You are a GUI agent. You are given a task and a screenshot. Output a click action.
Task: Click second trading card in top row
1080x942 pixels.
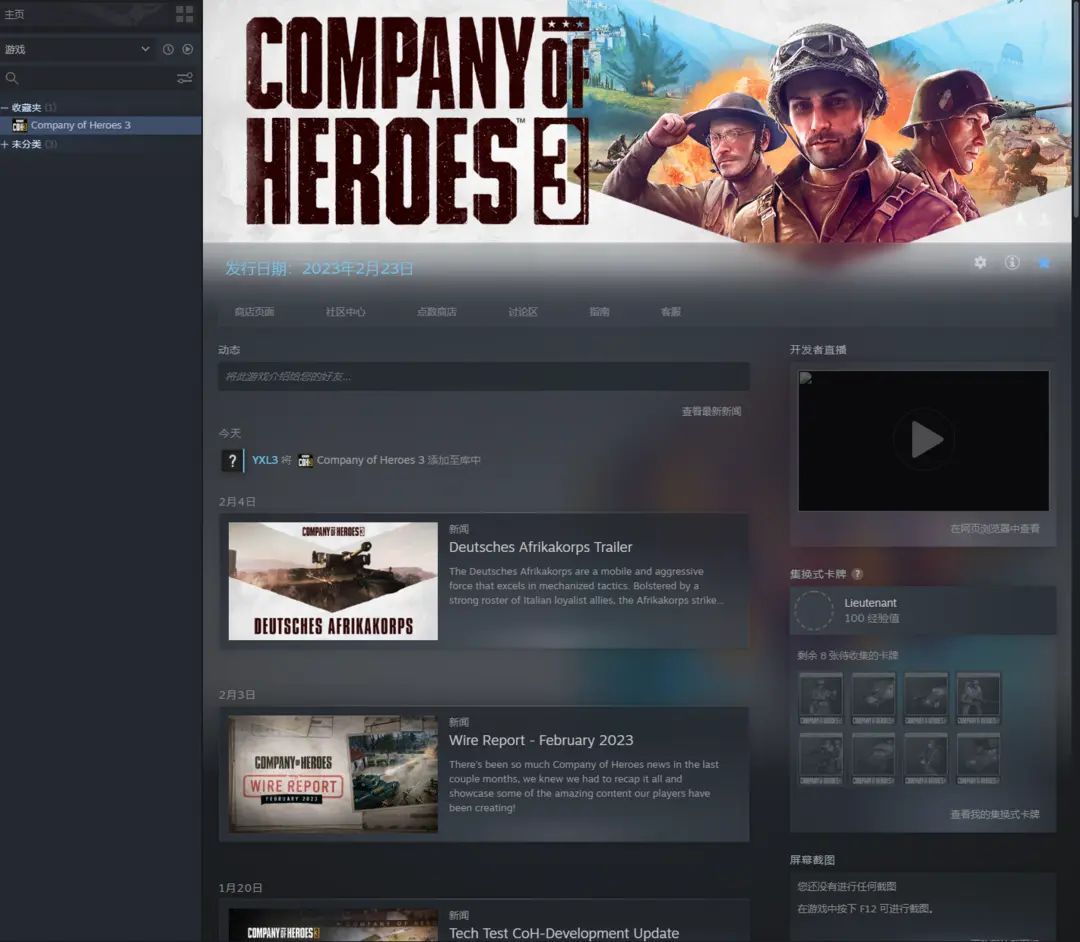pos(873,698)
